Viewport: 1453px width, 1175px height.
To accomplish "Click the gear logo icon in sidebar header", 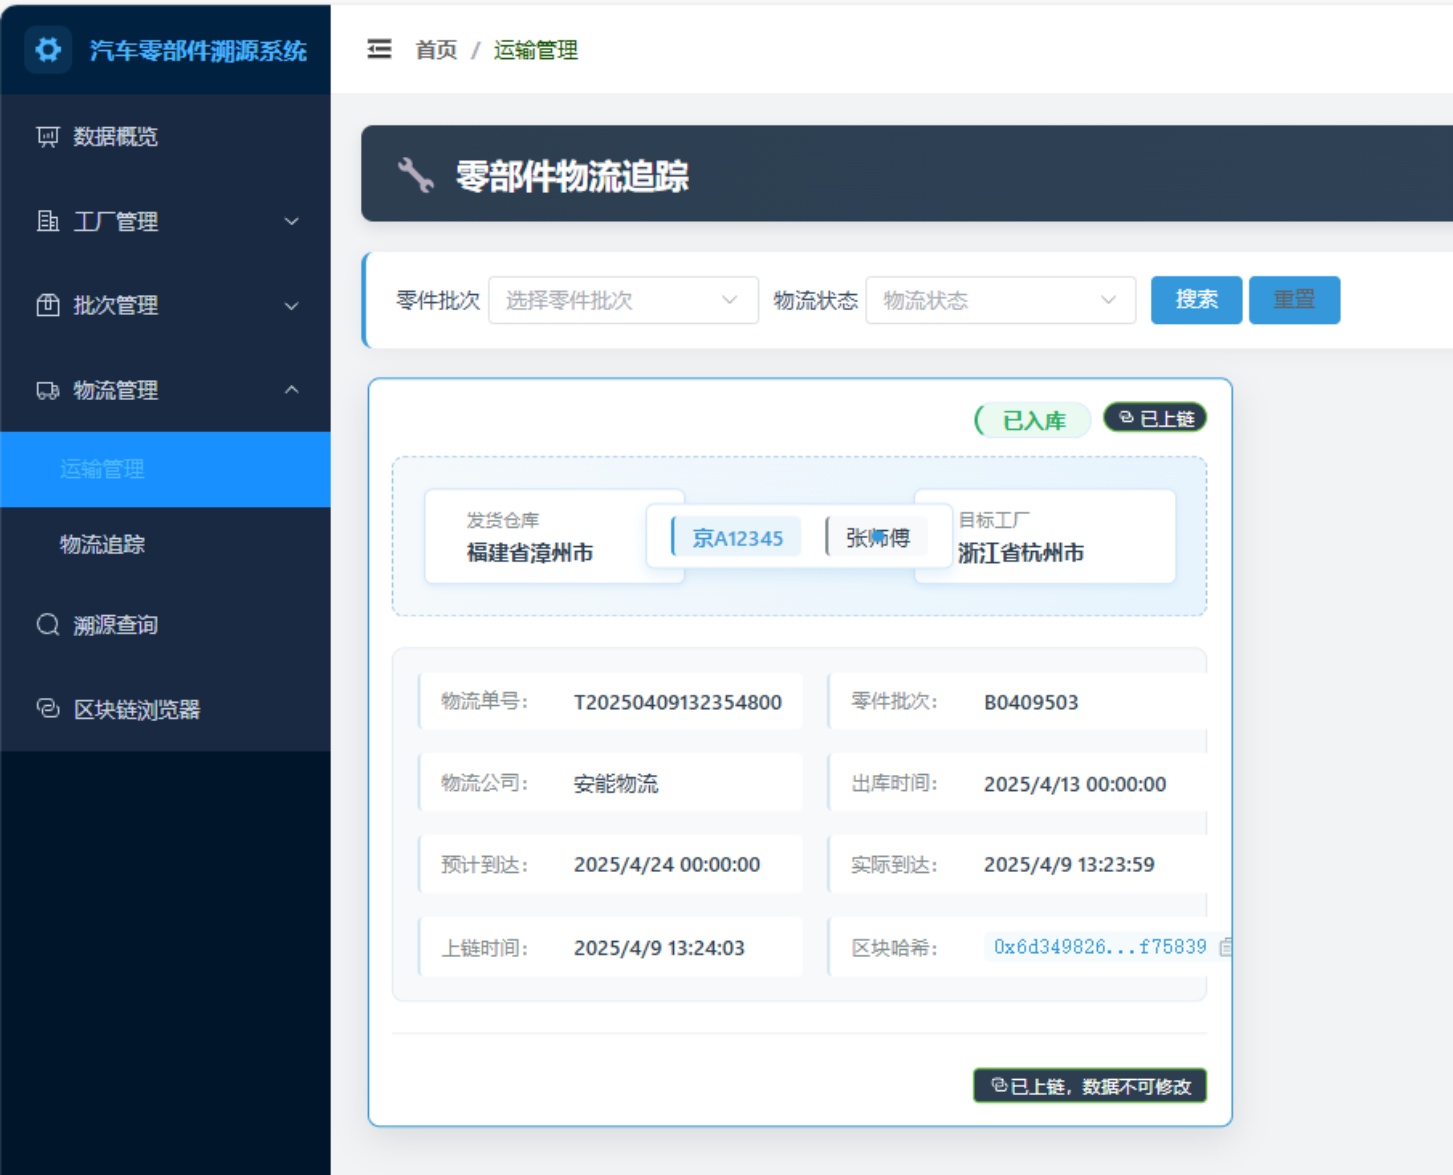I will pos(48,49).
